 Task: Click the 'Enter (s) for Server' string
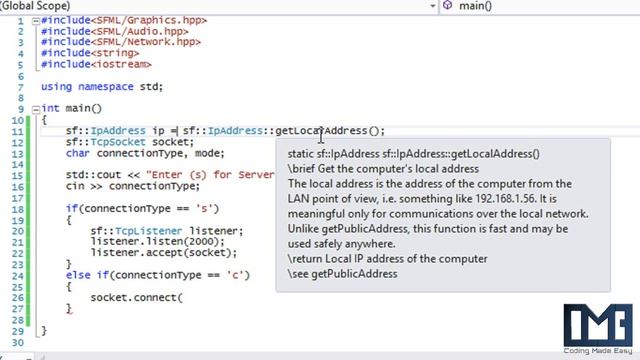pos(210,175)
